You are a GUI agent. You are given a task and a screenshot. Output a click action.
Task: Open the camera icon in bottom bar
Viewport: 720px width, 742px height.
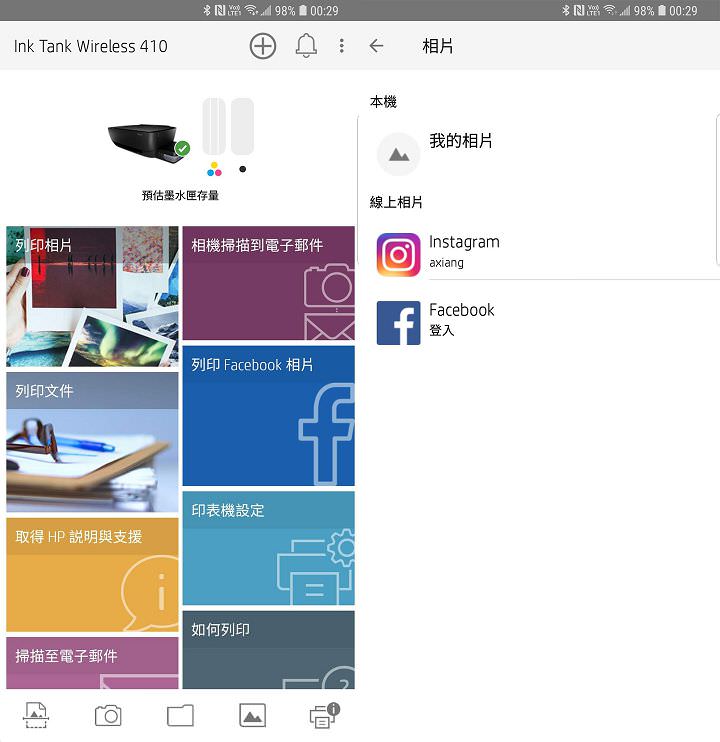(x=108, y=715)
